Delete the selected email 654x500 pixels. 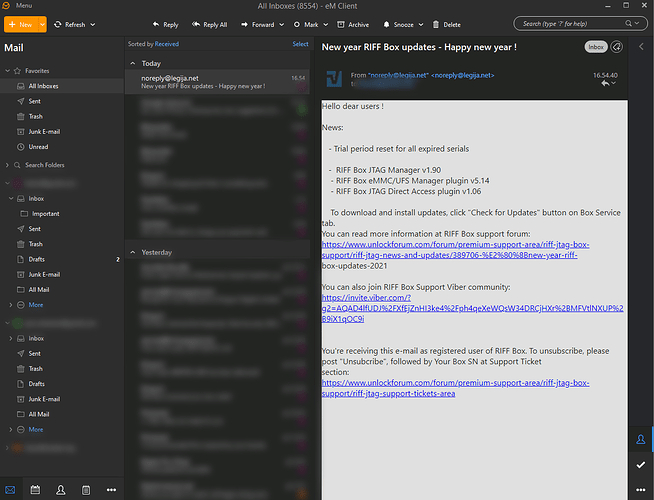446,25
